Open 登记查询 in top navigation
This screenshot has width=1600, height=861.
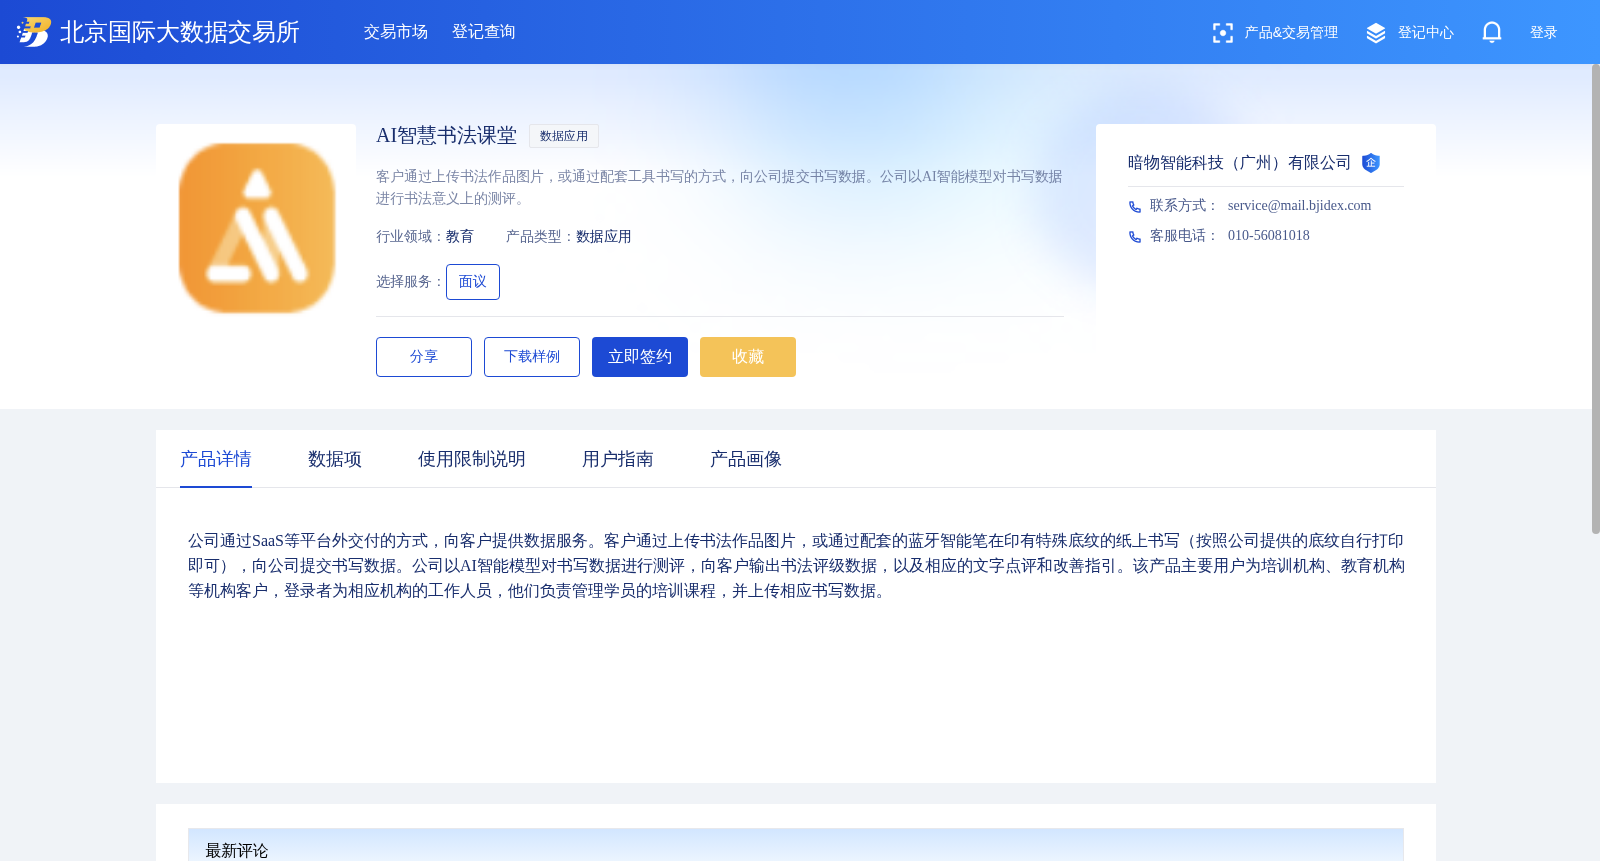click(484, 32)
